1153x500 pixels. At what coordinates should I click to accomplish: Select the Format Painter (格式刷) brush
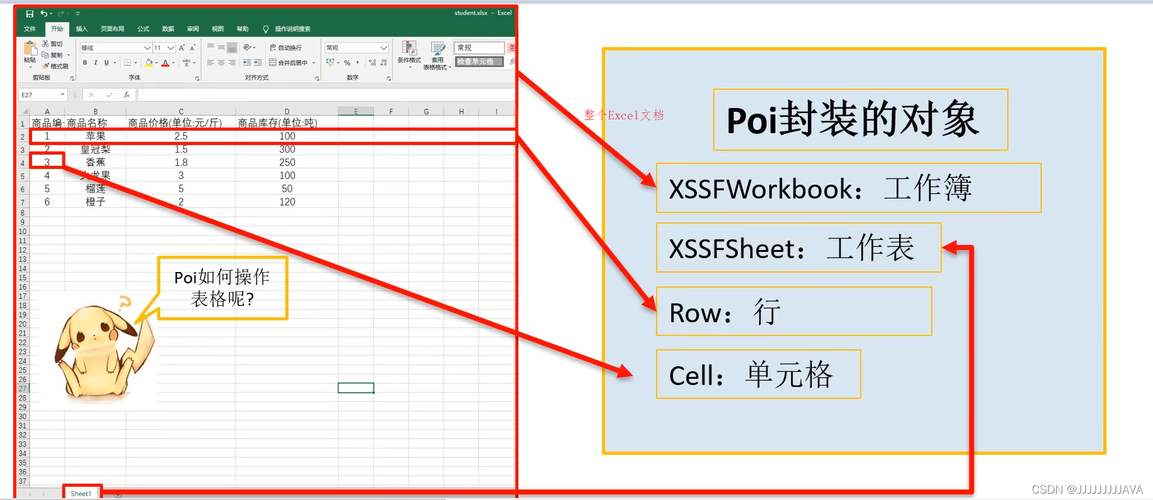click(x=46, y=66)
